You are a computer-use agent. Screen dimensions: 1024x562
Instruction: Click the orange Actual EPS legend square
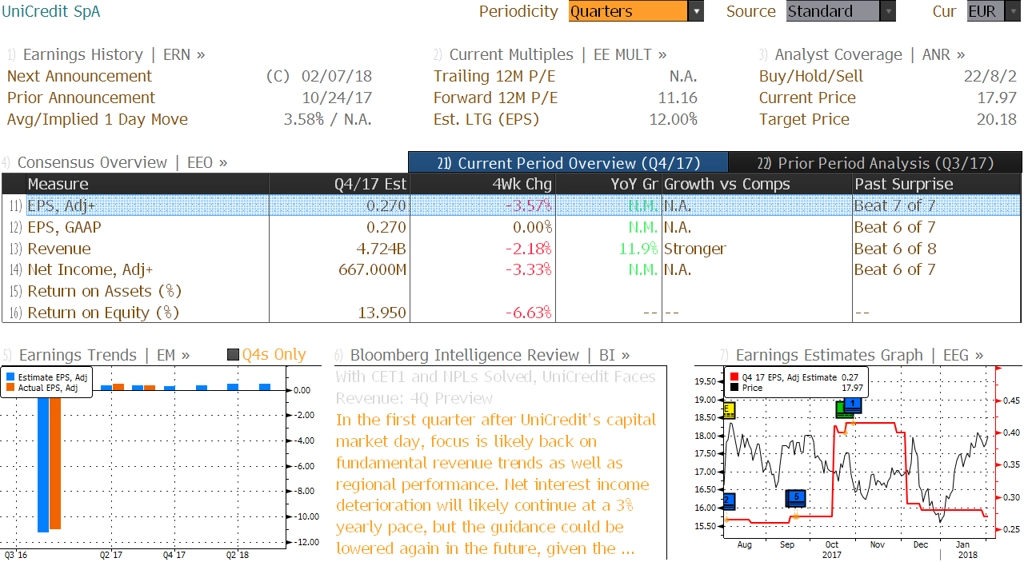coord(10,388)
